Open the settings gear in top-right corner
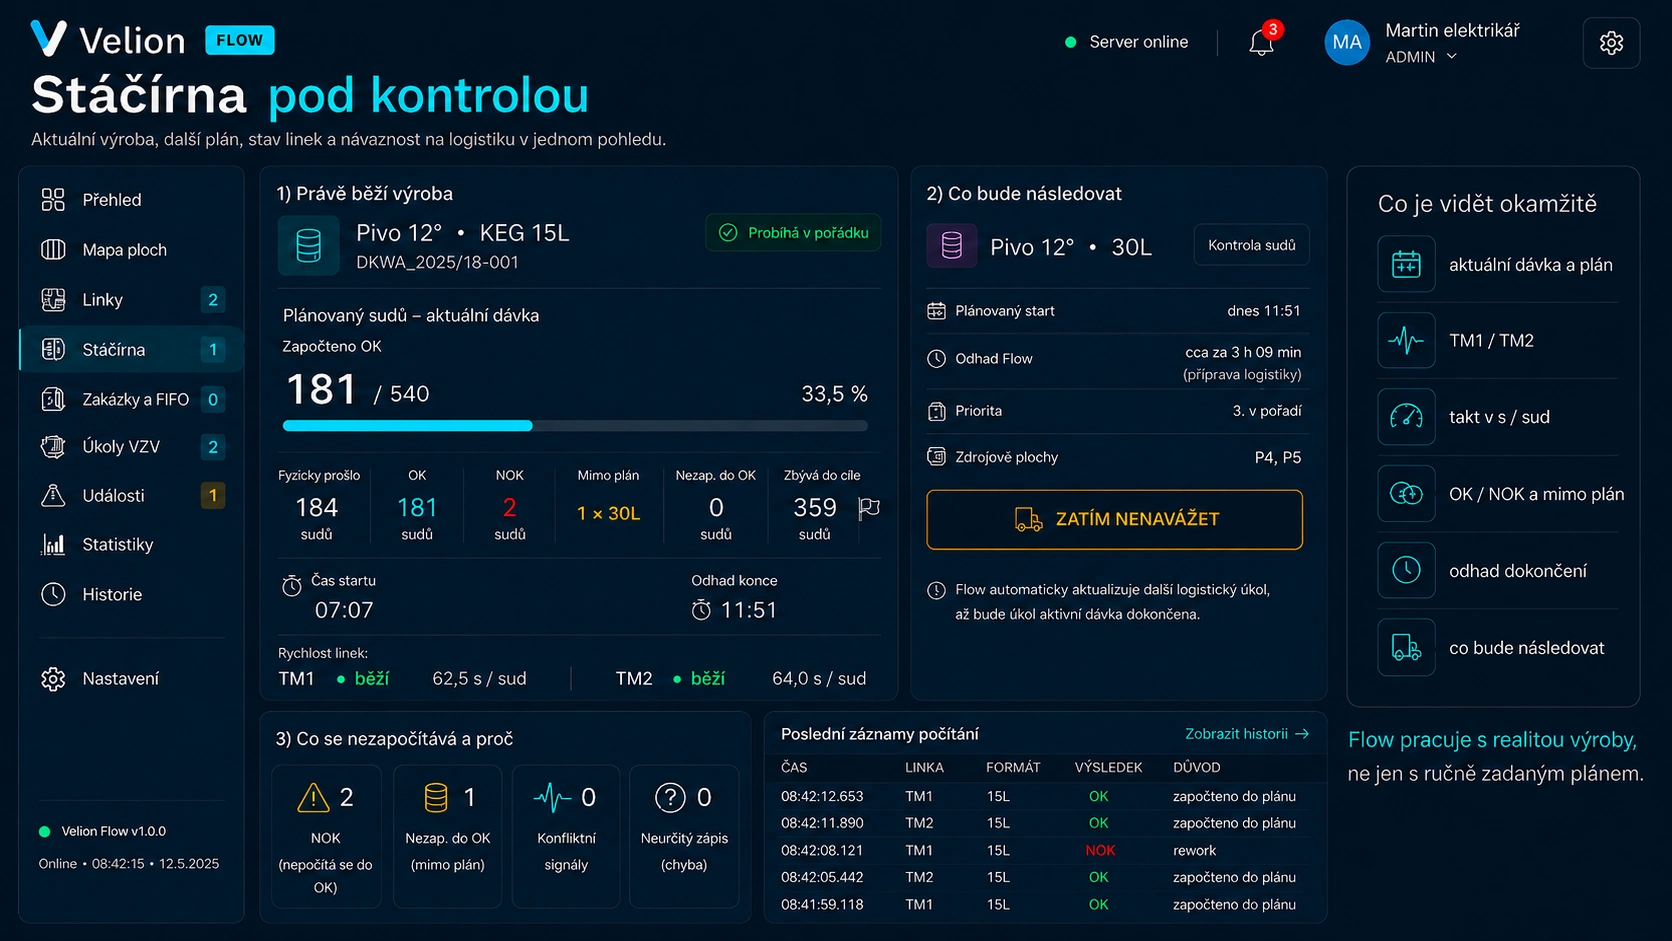The image size is (1672, 941). click(1611, 43)
